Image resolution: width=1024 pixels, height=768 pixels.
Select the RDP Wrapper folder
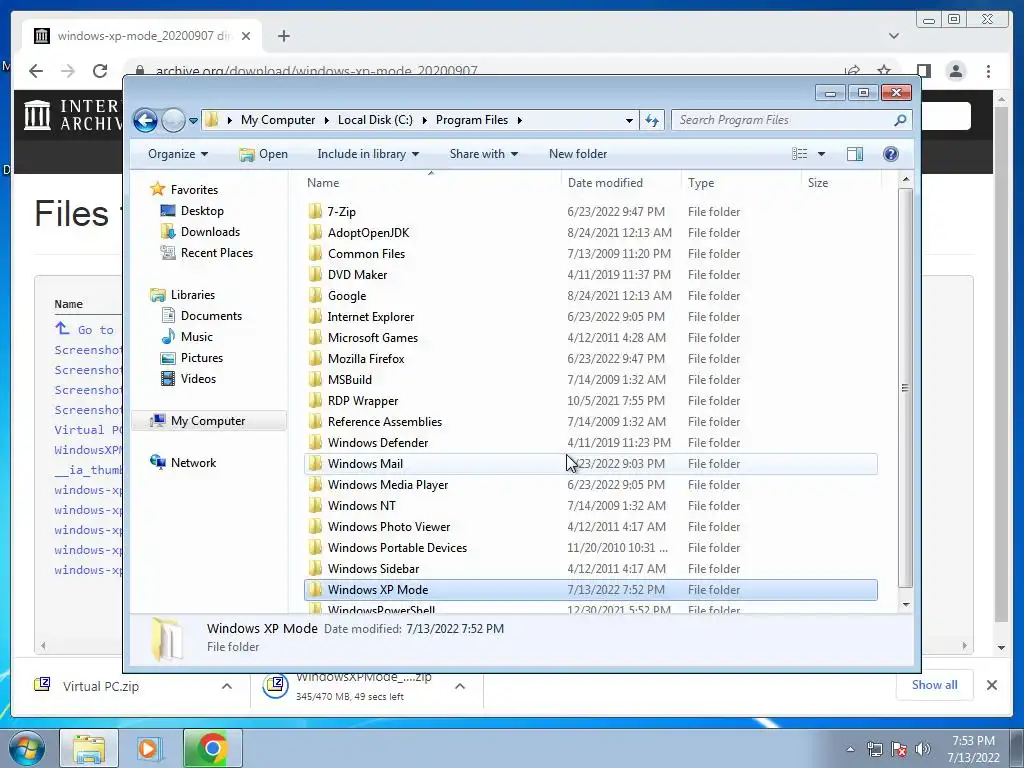[x=362, y=401]
